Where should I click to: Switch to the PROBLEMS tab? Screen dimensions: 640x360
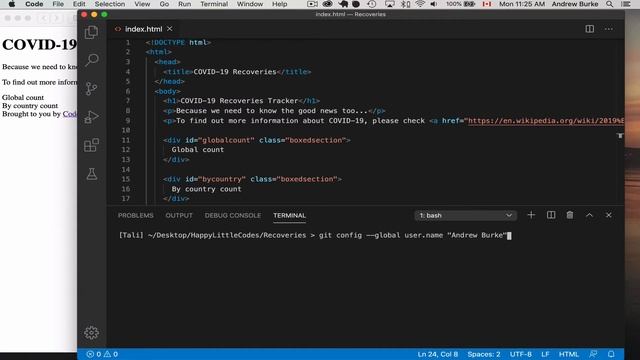(136, 216)
